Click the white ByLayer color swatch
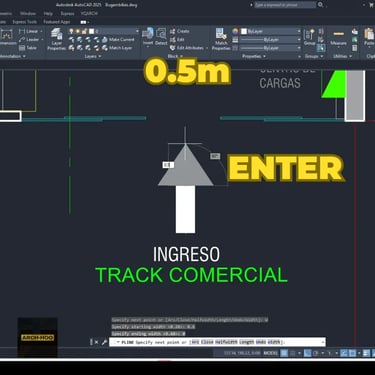This screenshot has height=375, width=375. [x=244, y=31]
